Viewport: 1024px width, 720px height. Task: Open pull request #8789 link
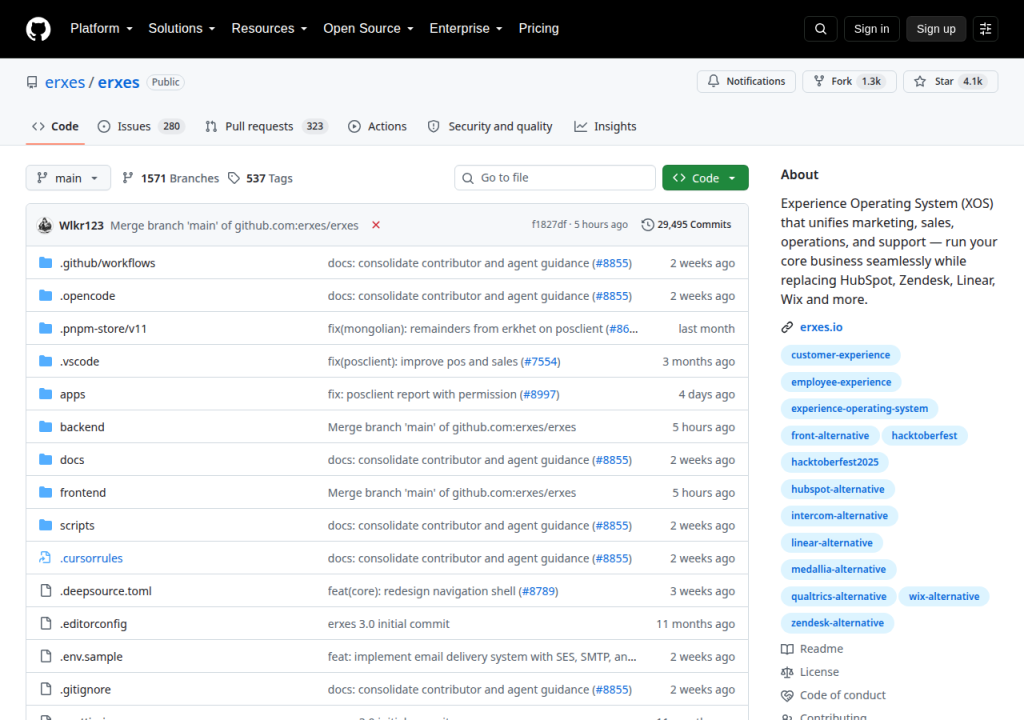pos(539,591)
